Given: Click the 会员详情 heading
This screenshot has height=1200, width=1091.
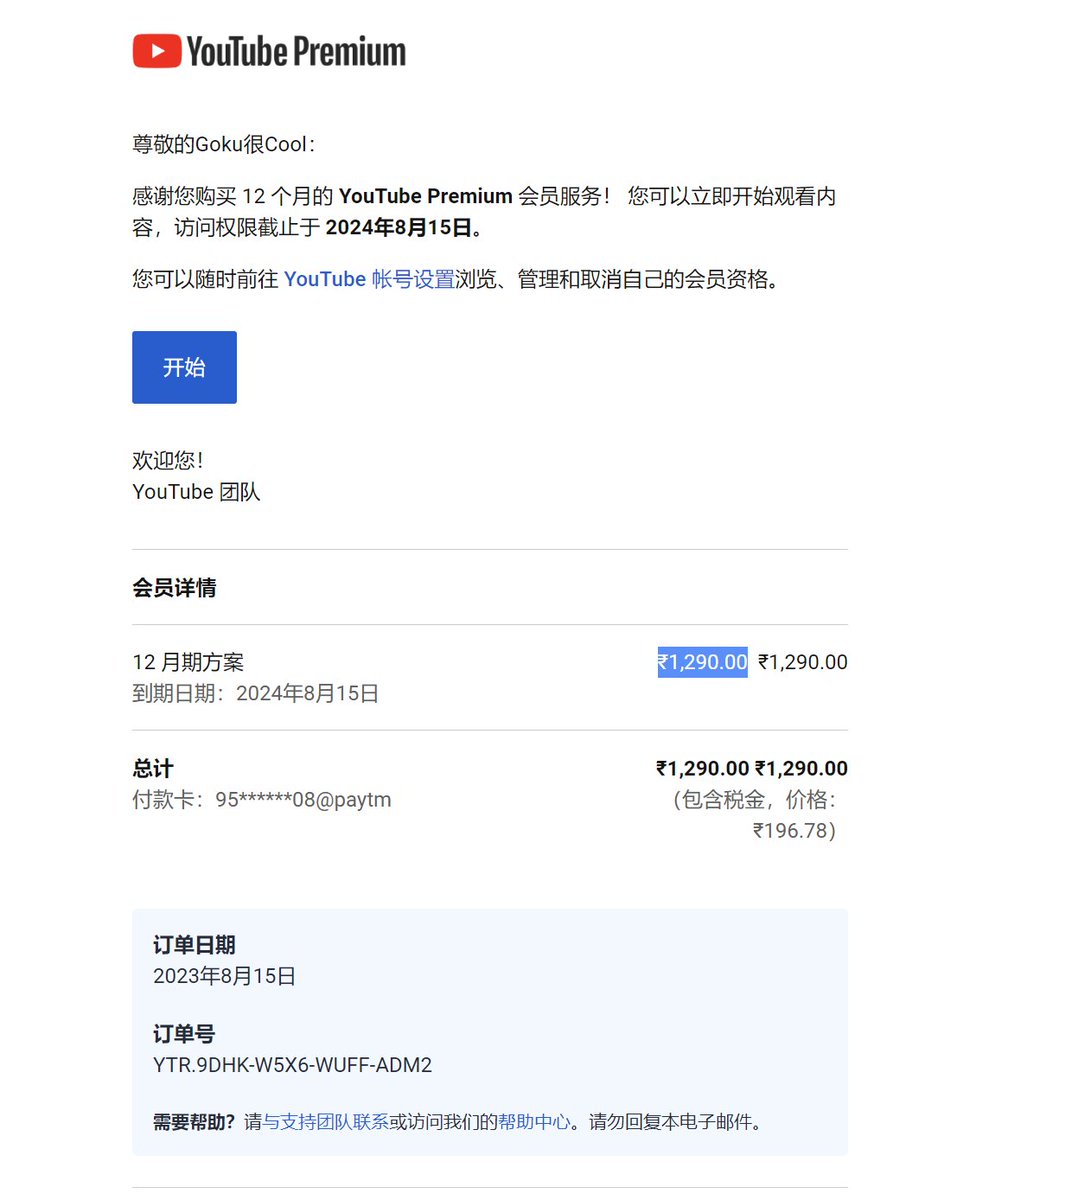Looking at the screenshot, I should pos(174,588).
